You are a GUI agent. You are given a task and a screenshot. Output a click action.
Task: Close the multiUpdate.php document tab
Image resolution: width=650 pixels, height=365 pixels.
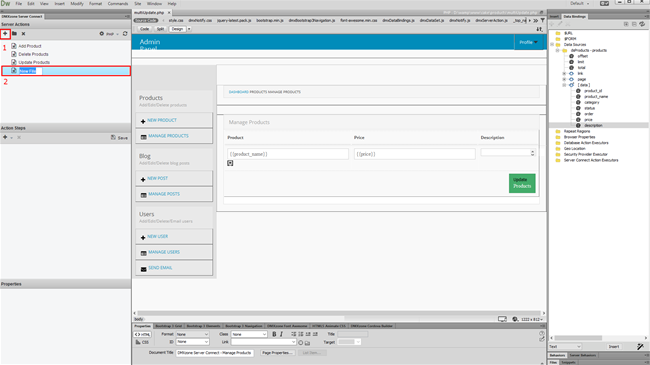(x=169, y=13)
